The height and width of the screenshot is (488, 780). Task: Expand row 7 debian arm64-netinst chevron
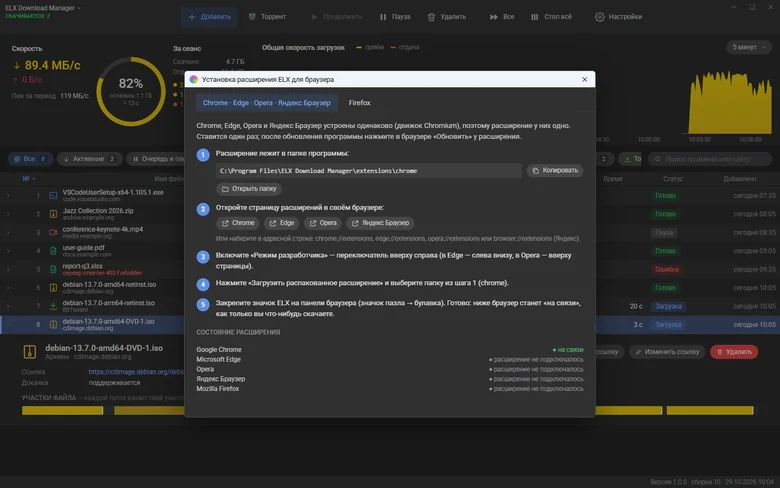click(8, 306)
